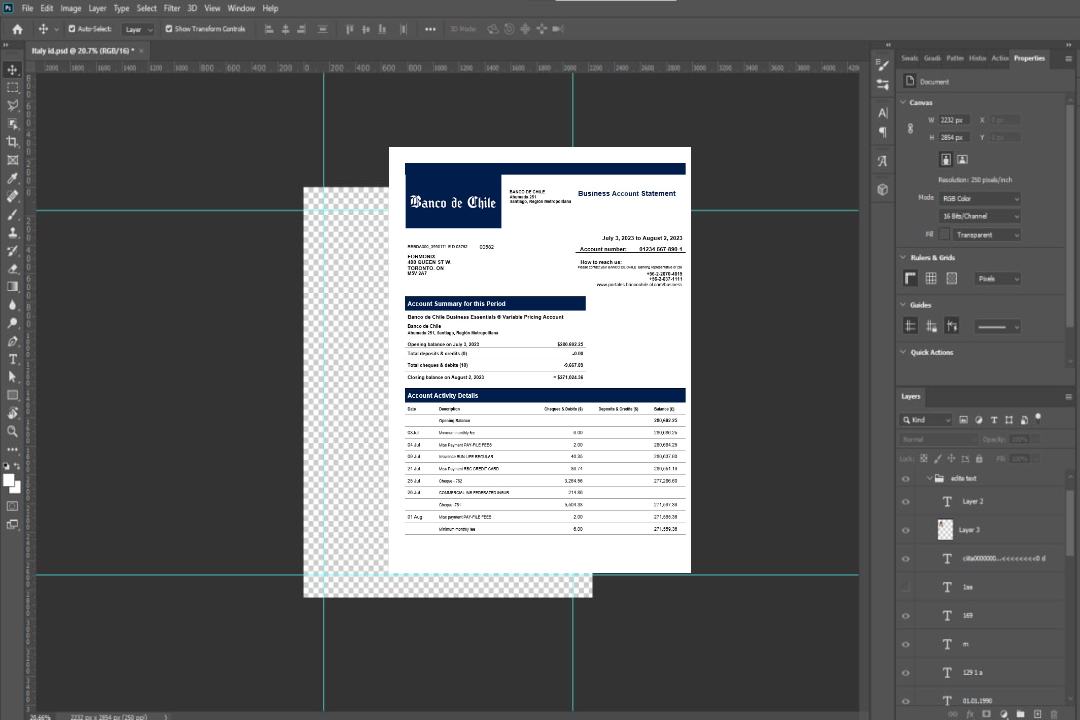
Task: Show the hidden '1se' text layer
Action: click(x=906, y=588)
